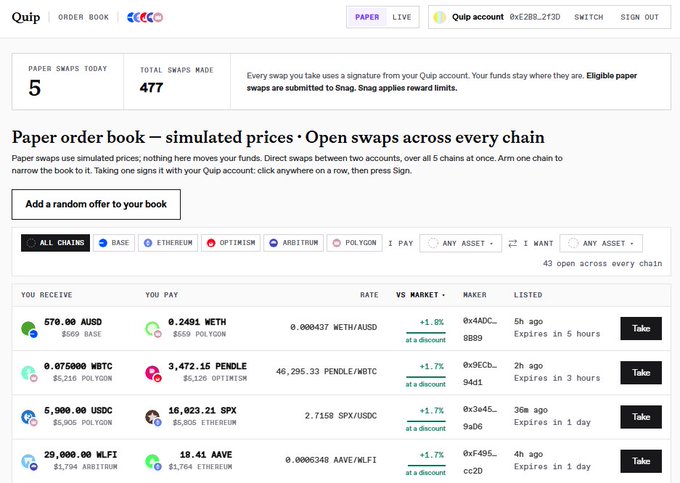
Task: Click the 46,295.33 PENDLE/WBTC rate
Action: [x=326, y=372]
